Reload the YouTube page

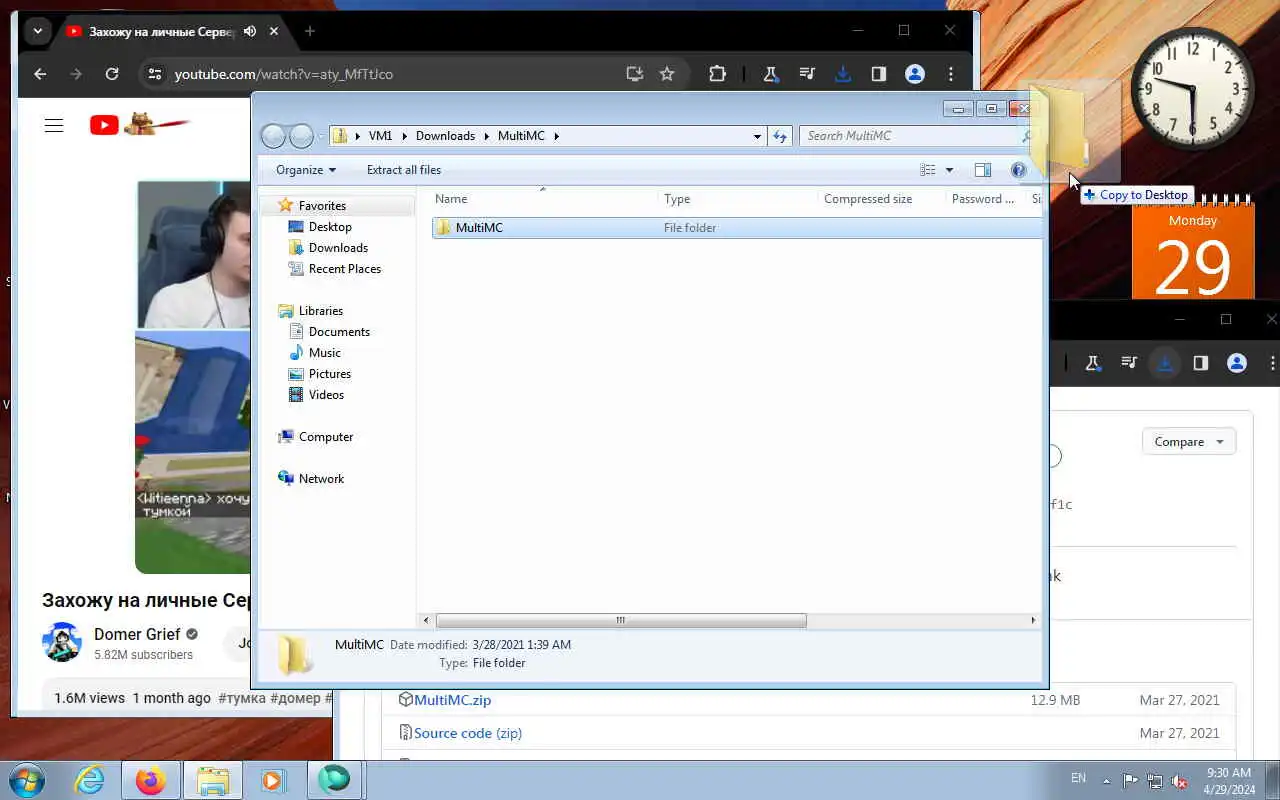(x=112, y=74)
